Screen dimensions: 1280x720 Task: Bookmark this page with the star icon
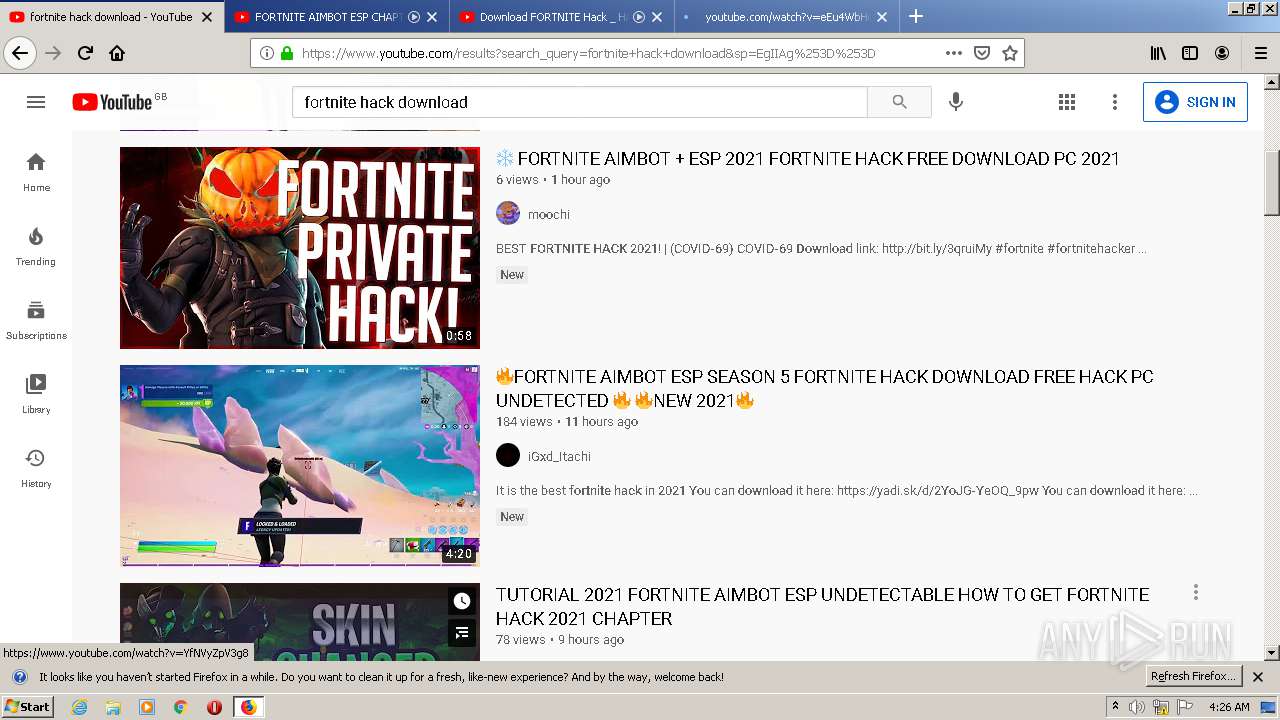(x=1010, y=53)
